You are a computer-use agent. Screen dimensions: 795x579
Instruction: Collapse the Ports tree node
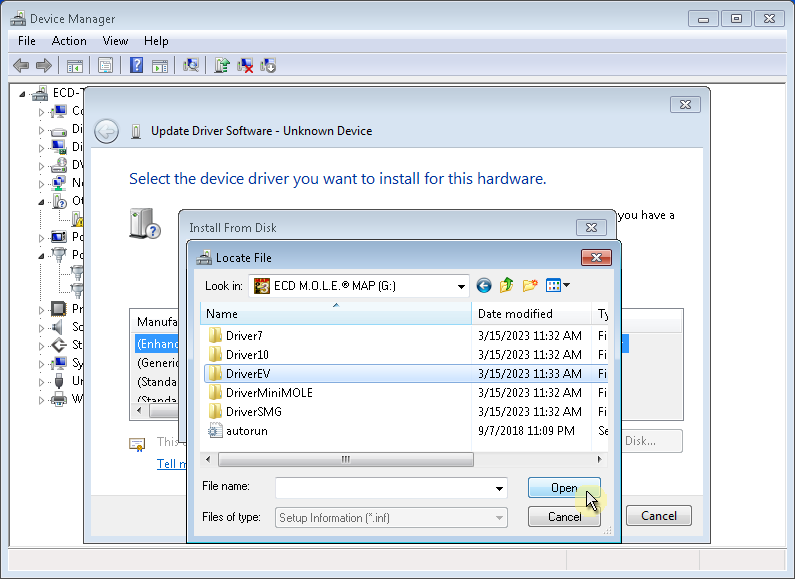pyautogui.click(x=42, y=256)
